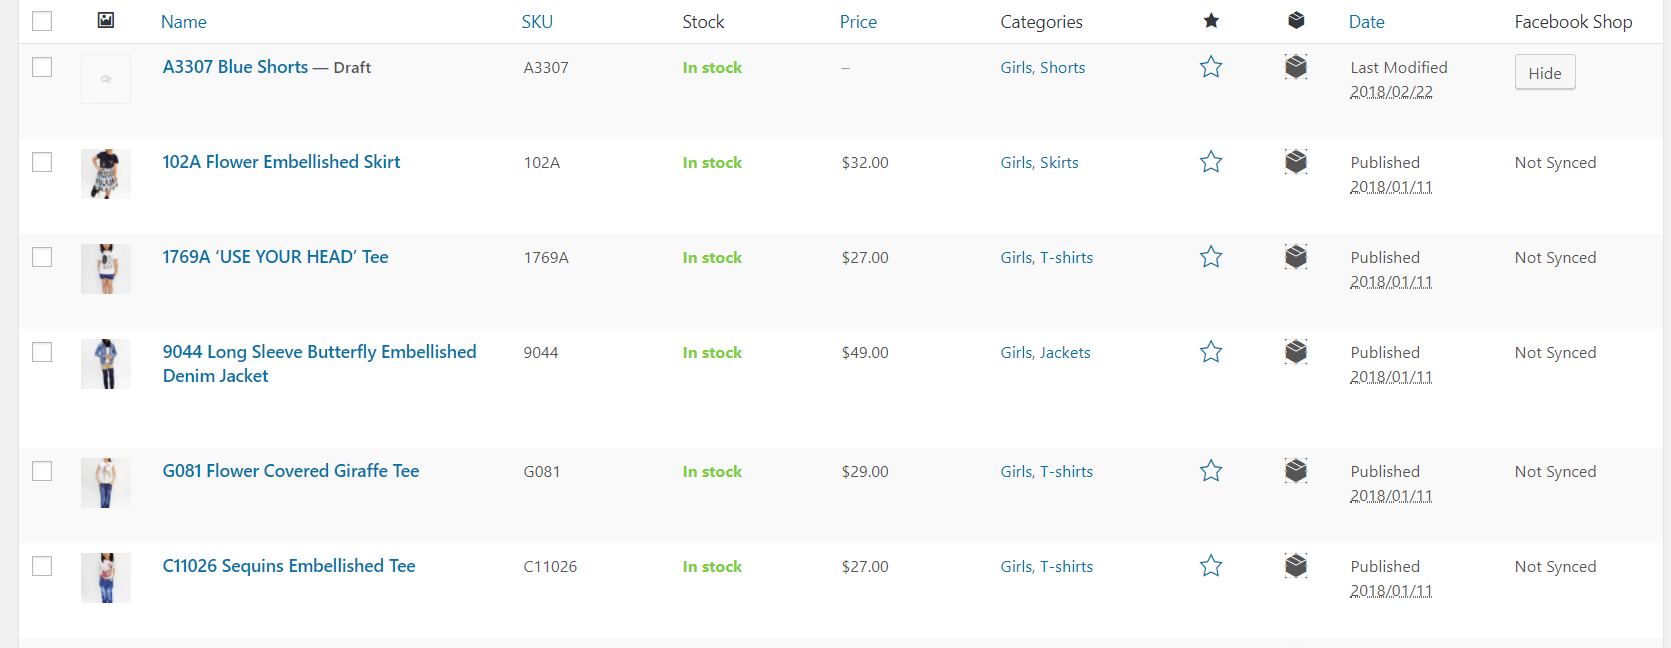Hide A3307 Blue Shorts from Facebook Shop
Image resolution: width=1671 pixels, height=648 pixels.
(1545, 73)
